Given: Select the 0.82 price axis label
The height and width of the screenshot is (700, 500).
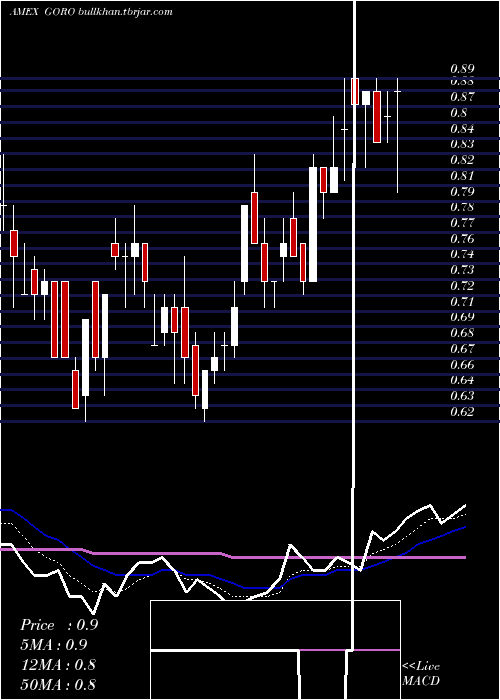Looking at the screenshot, I should (x=462, y=160).
